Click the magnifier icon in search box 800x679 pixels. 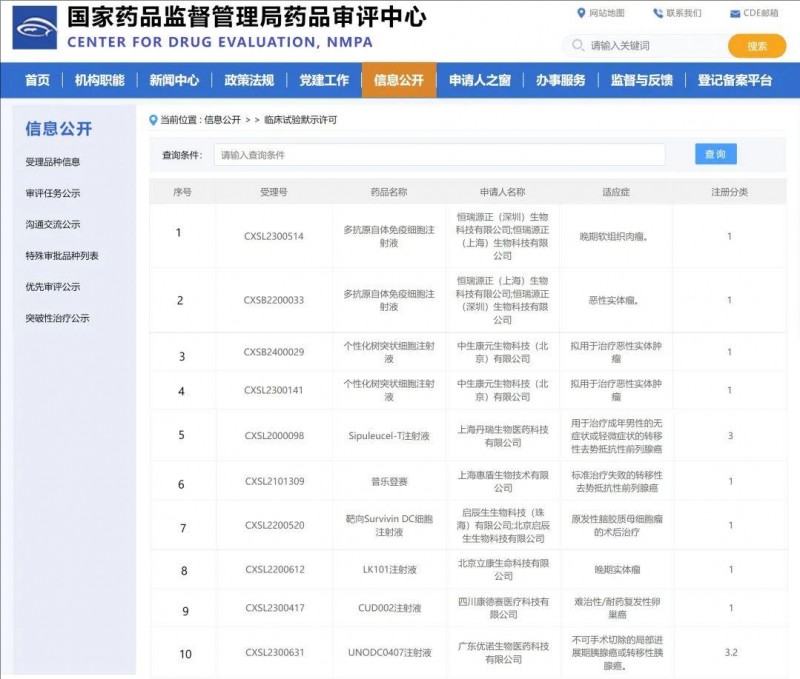(x=578, y=45)
